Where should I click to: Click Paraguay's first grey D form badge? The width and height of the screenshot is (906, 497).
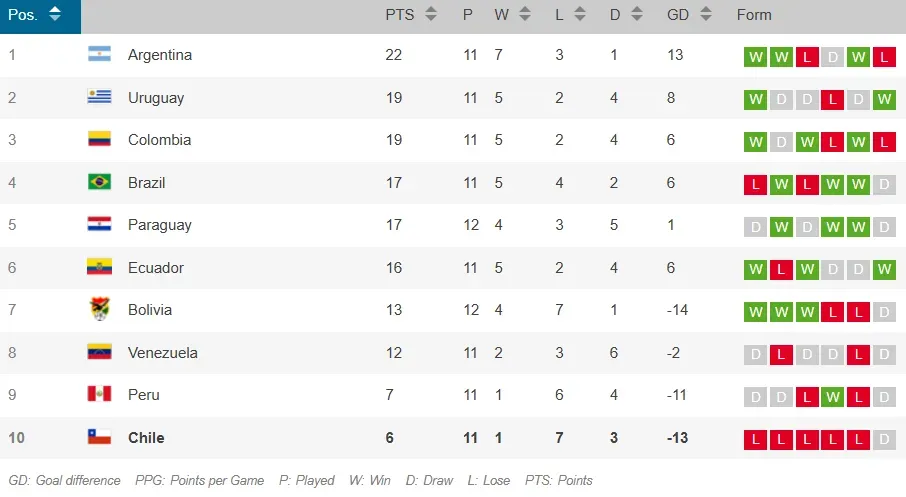(x=755, y=226)
